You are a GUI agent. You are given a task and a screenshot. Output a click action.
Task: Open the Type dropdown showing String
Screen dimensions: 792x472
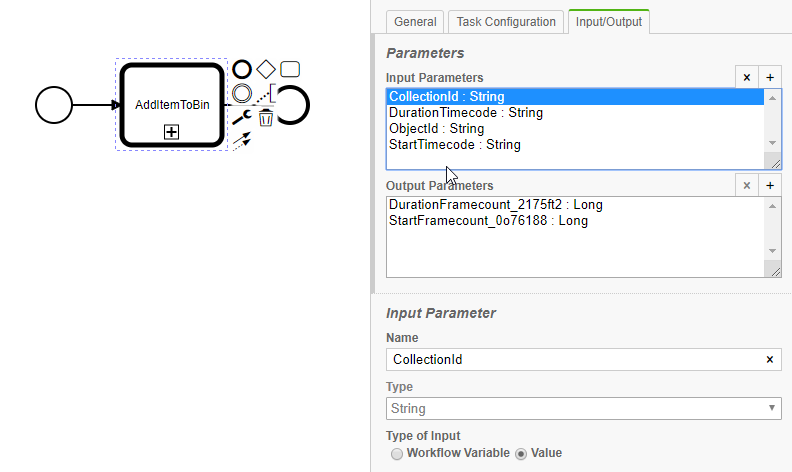tap(583, 408)
